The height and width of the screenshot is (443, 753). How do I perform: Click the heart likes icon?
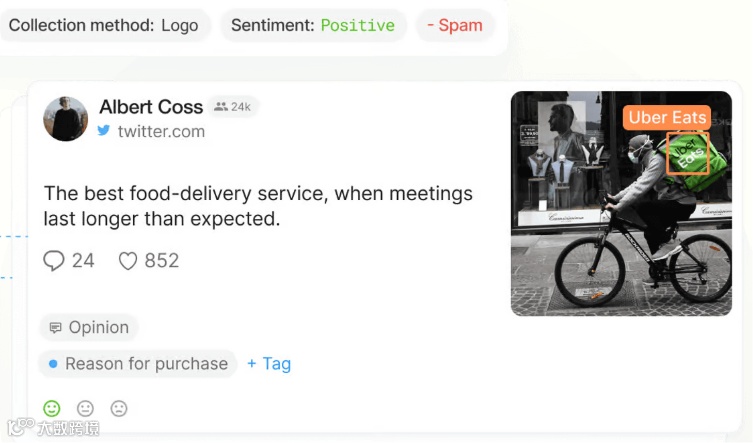tap(128, 261)
